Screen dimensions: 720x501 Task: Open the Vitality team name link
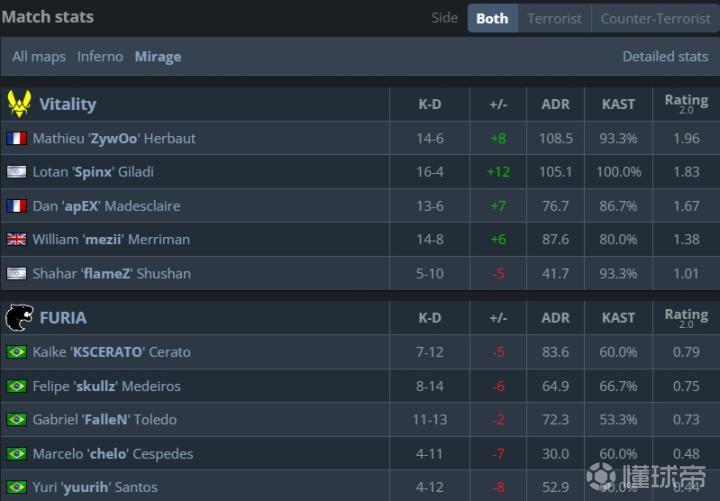click(68, 104)
